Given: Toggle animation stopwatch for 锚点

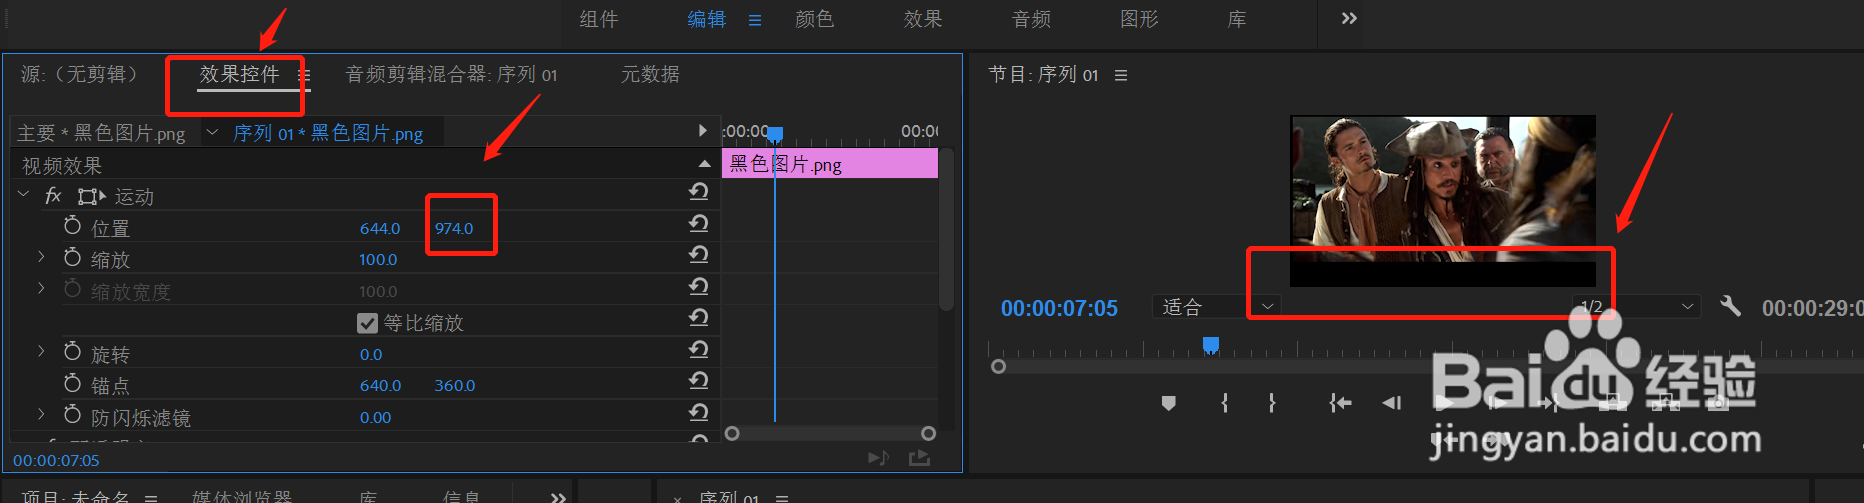Looking at the screenshot, I should tap(72, 384).
